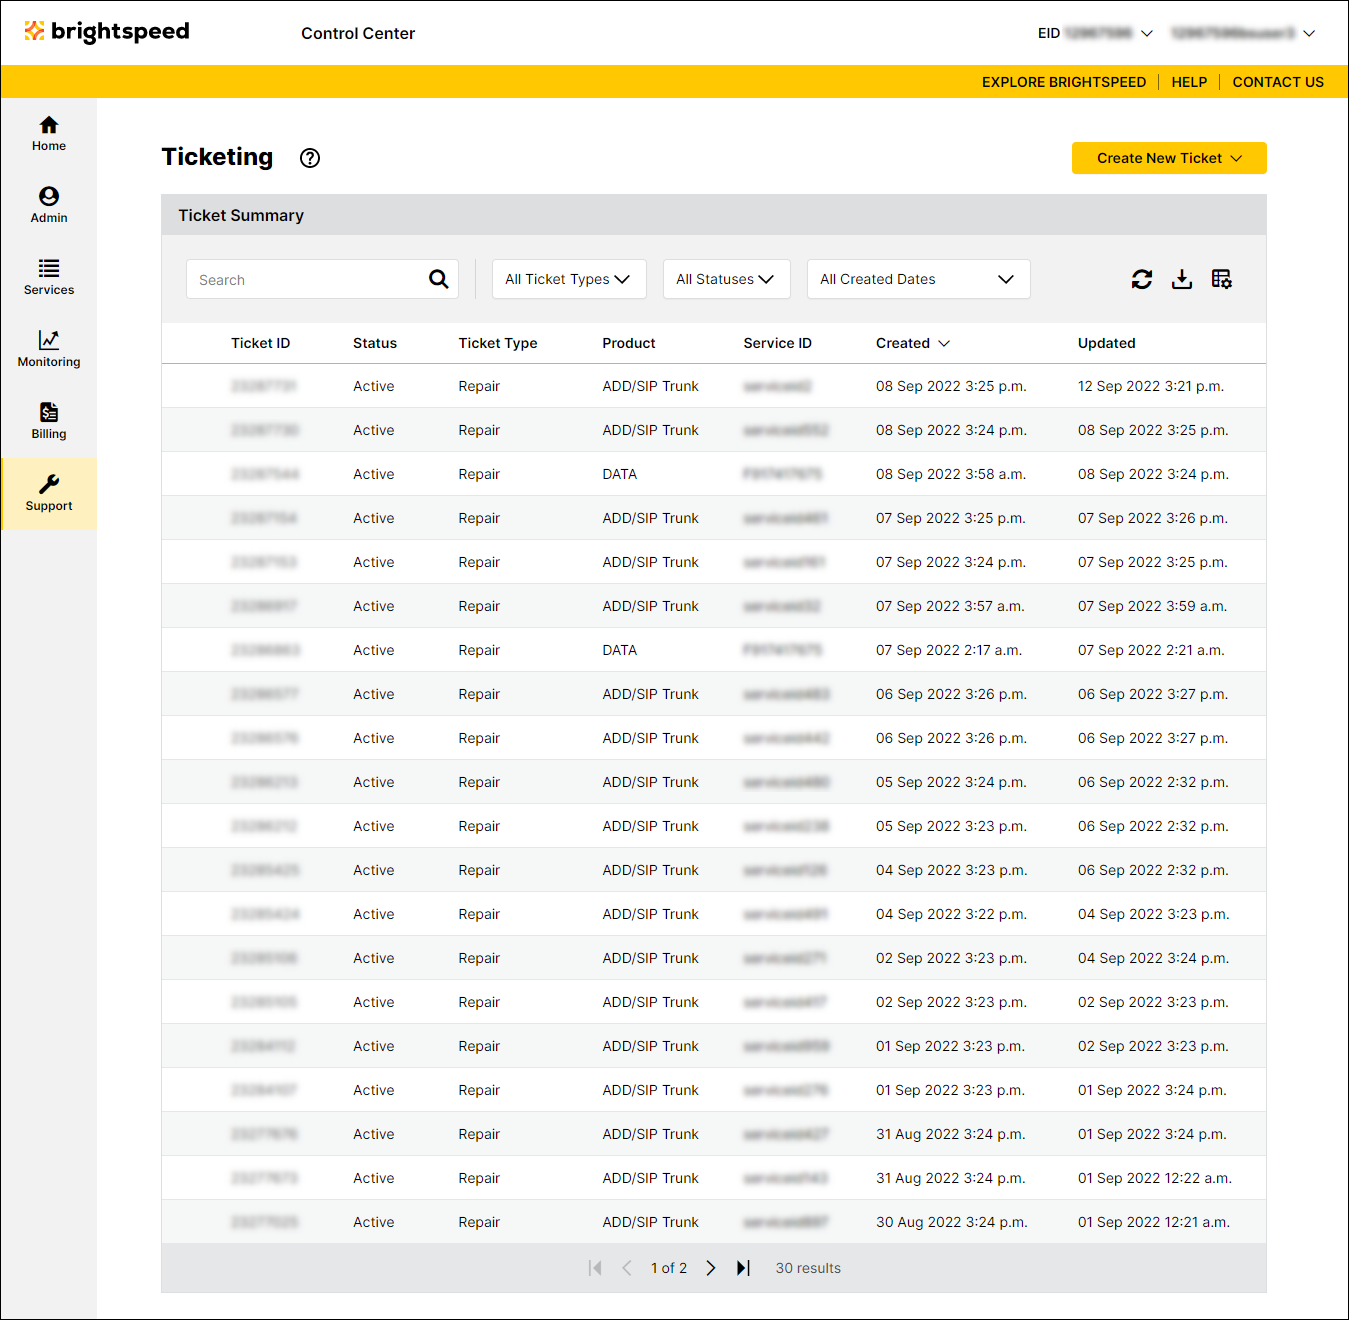The image size is (1349, 1320).
Task: Sort by the Created column
Action: coord(912,343)
